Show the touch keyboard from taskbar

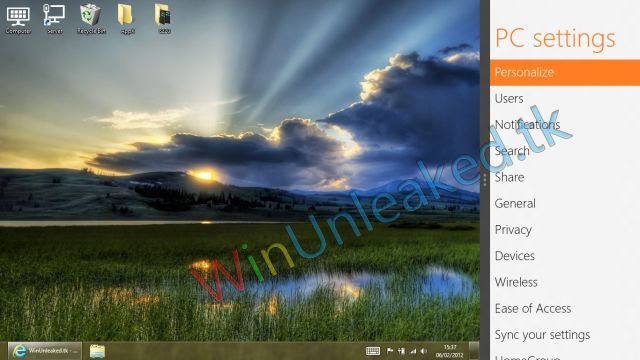tap(373, 351)
